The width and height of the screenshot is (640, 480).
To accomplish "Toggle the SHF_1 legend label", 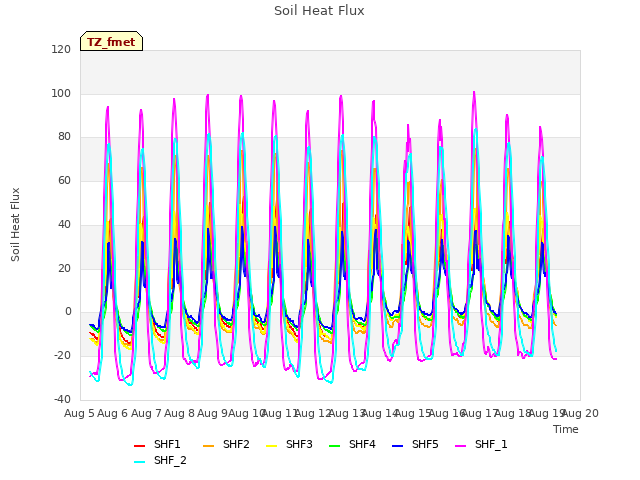I will coord(491,444).
